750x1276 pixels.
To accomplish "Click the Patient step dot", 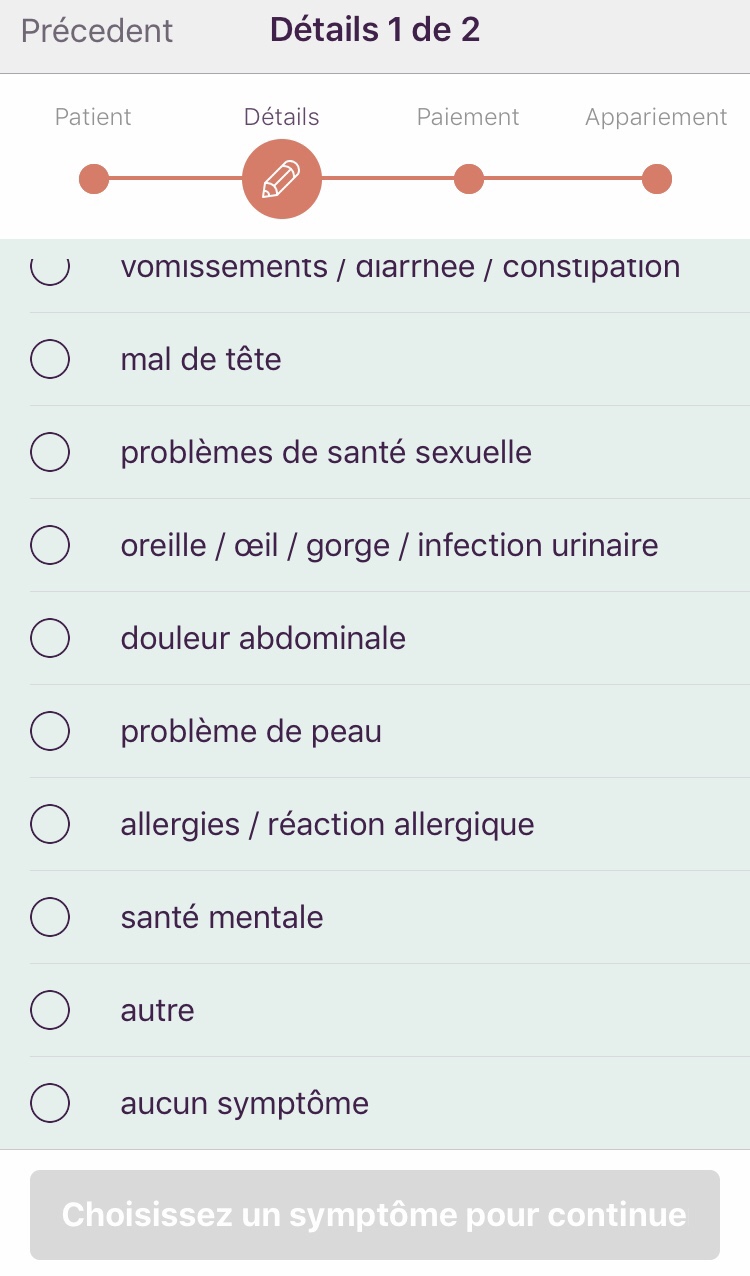I will (94, 180).
